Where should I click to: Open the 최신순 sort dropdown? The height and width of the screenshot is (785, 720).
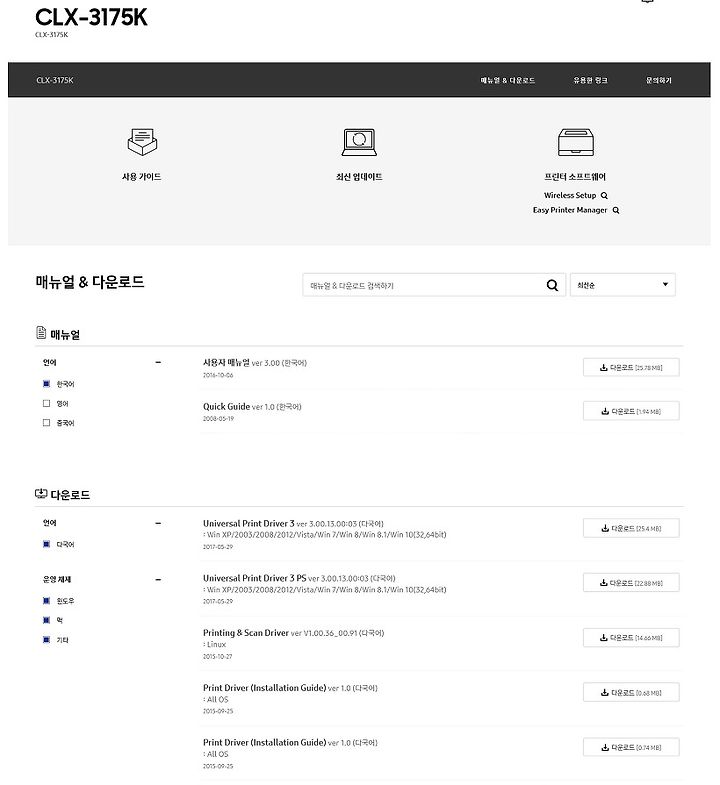pyautogui.click(x=622, y=285)
